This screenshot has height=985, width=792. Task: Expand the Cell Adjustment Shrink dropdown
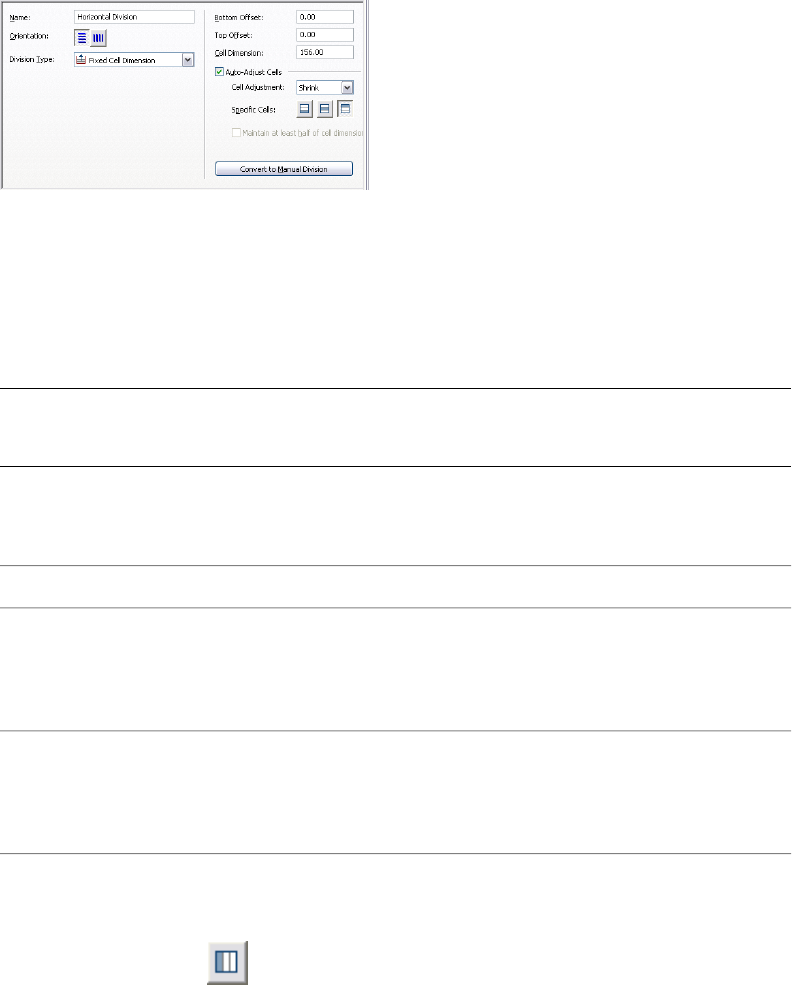tap(347, 87)
